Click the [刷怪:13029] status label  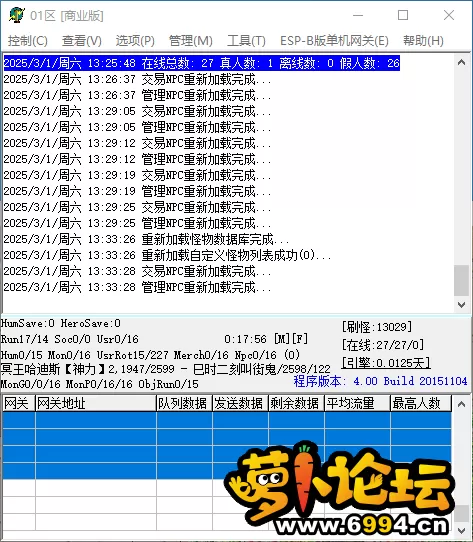[377, 327]
